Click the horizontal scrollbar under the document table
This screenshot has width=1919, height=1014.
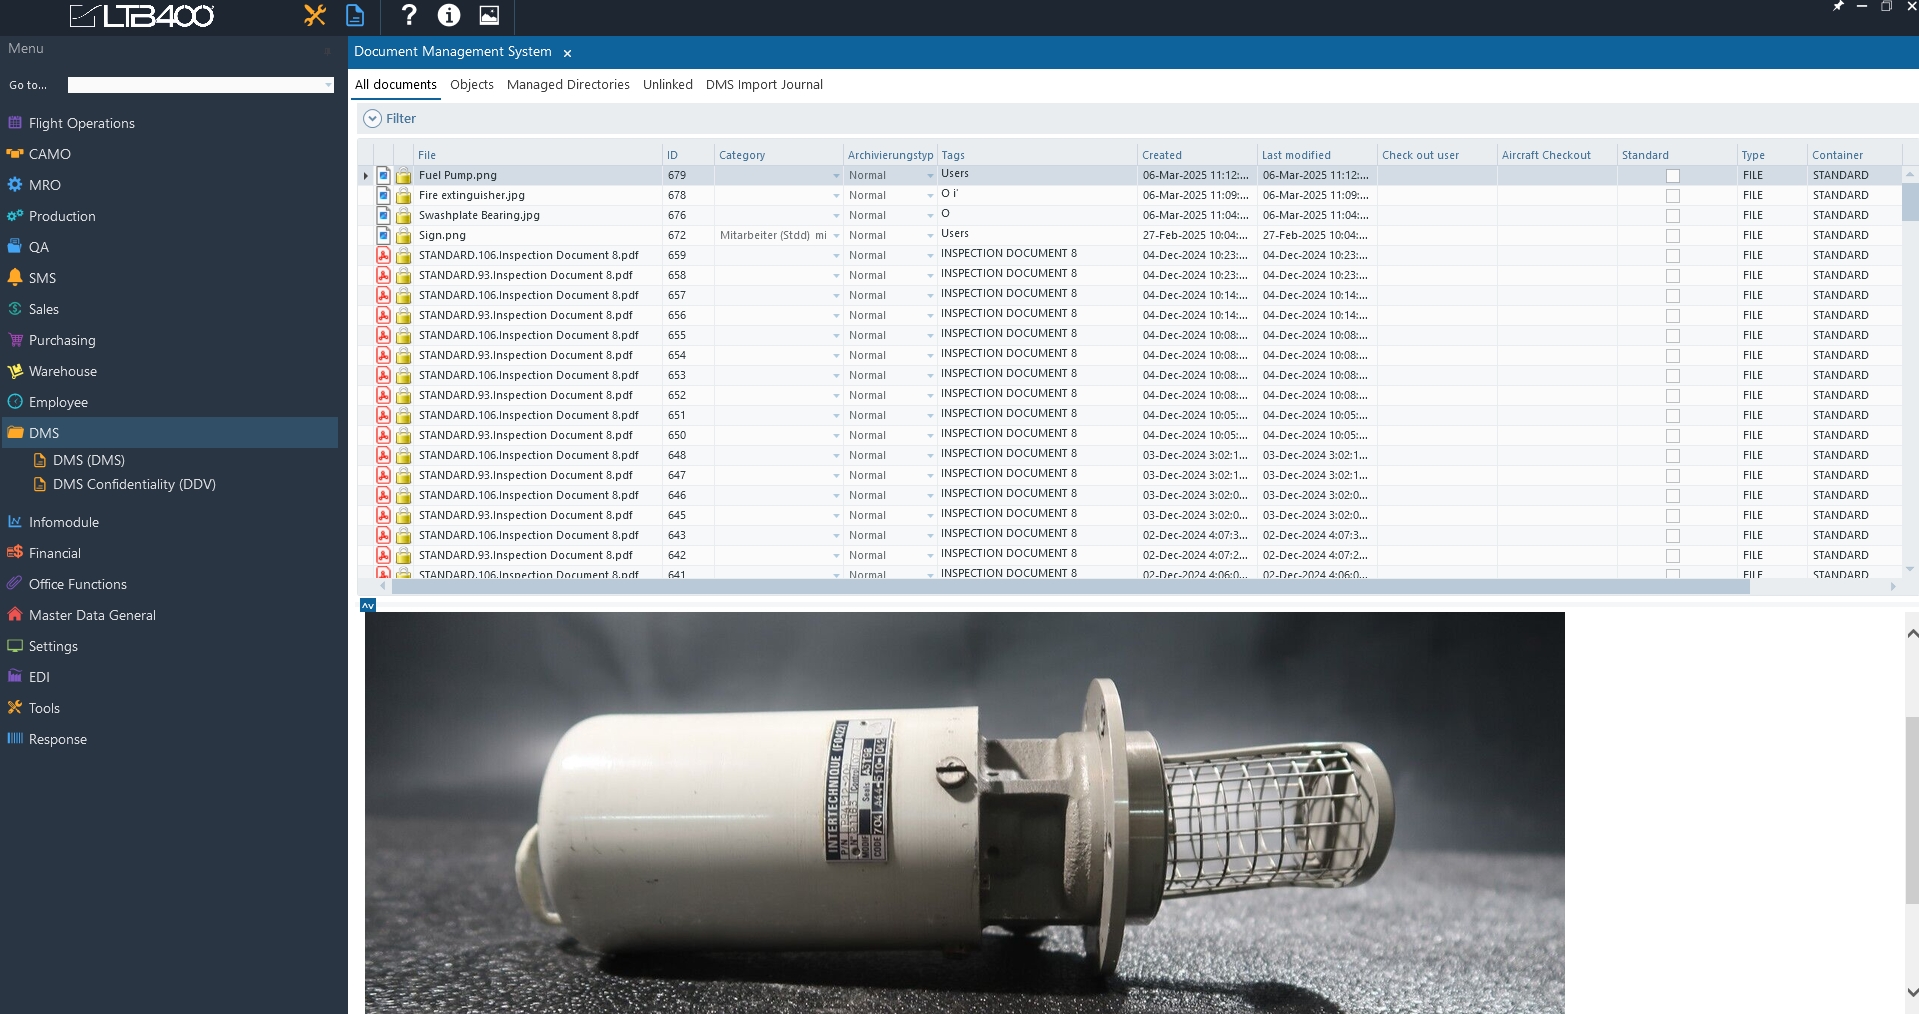tap(1070, 587)
